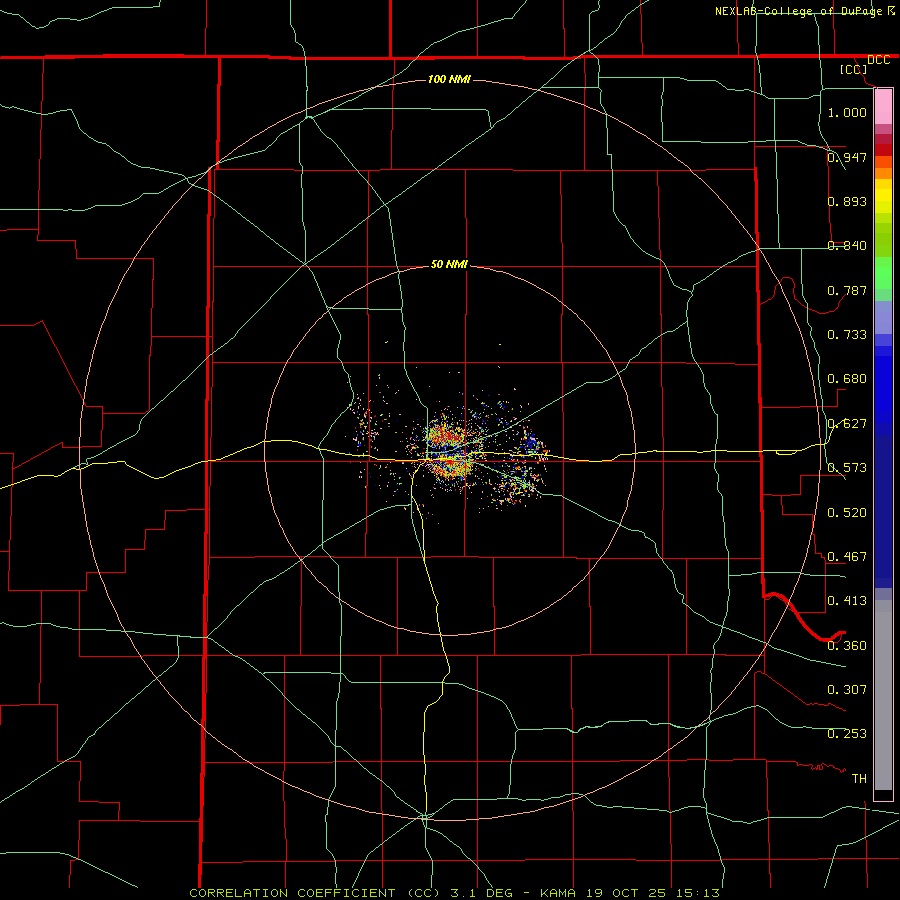Click the TH threshold legend label

859,779
